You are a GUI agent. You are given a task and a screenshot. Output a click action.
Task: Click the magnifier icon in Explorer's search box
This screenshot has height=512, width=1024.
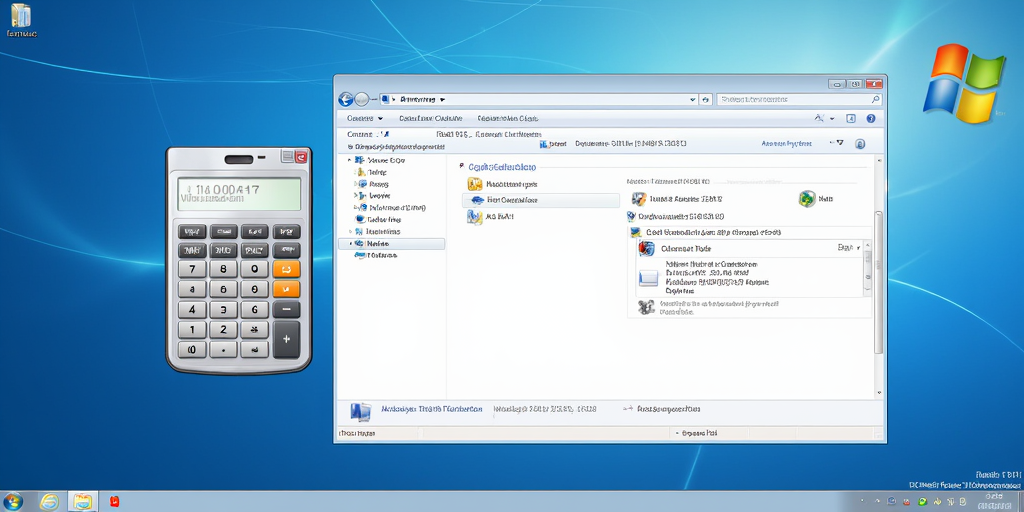tap(876, 99)
